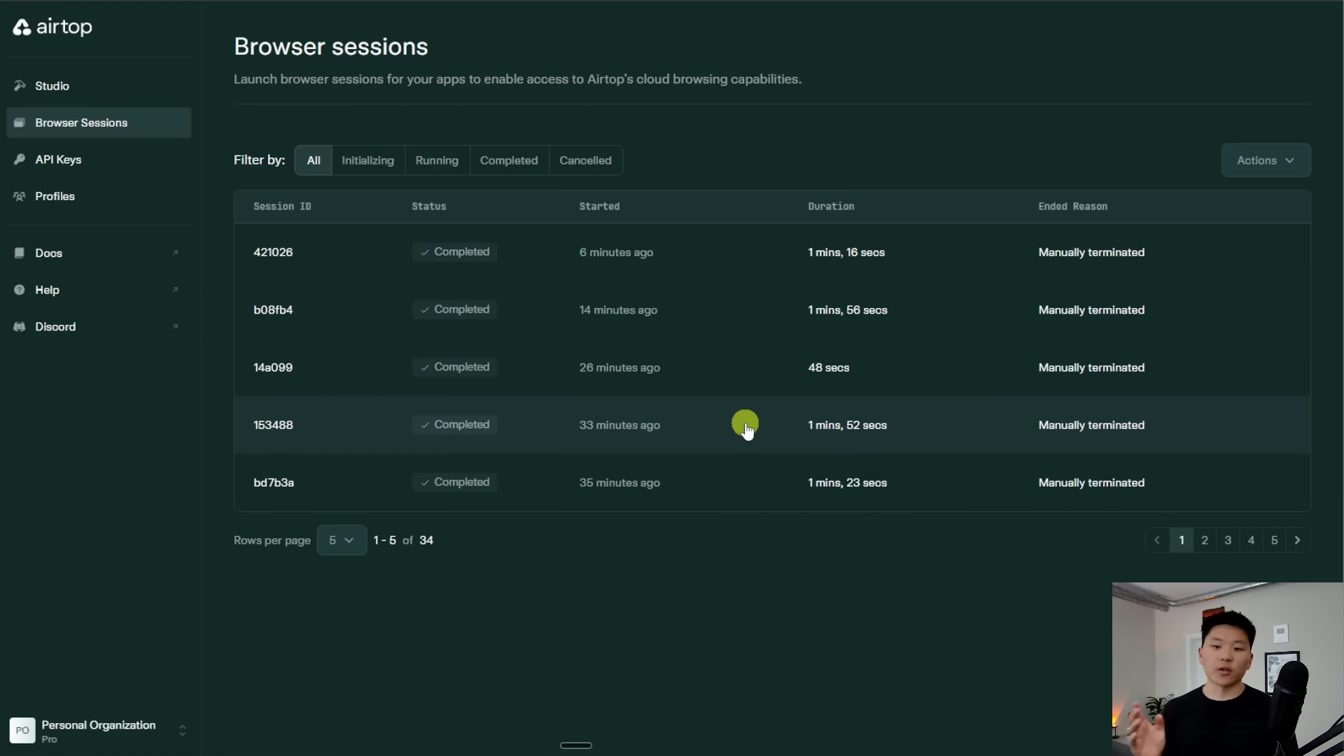The image size is (1344, 756).
Task: Click the Docs book icon
Action: click(x=19, y=253)
